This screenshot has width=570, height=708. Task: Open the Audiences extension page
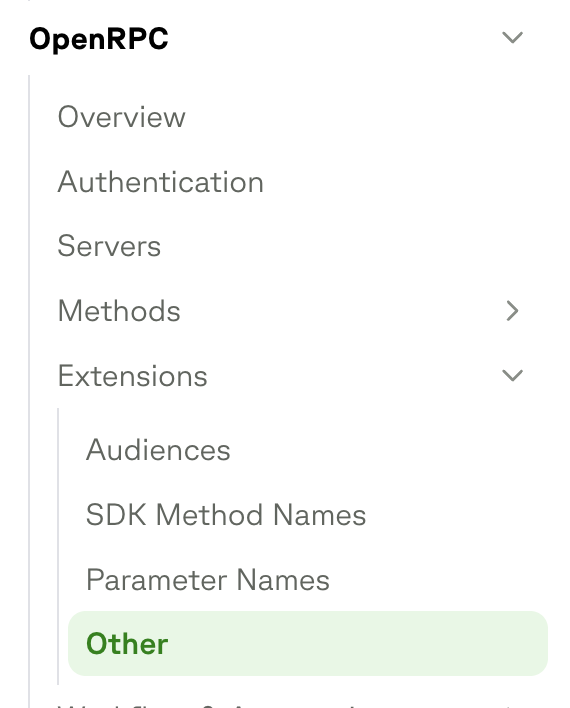click(x=159, y=450)
